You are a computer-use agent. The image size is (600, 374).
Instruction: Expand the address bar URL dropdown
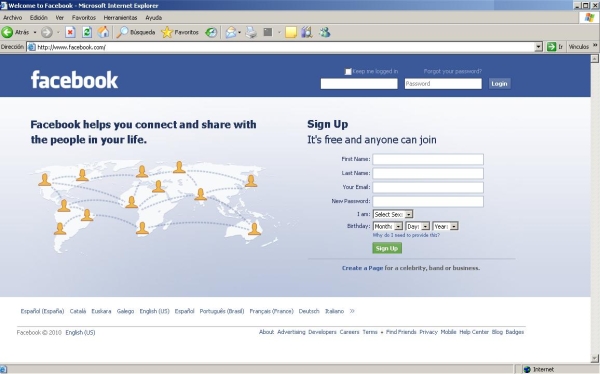tap(538, 47)
